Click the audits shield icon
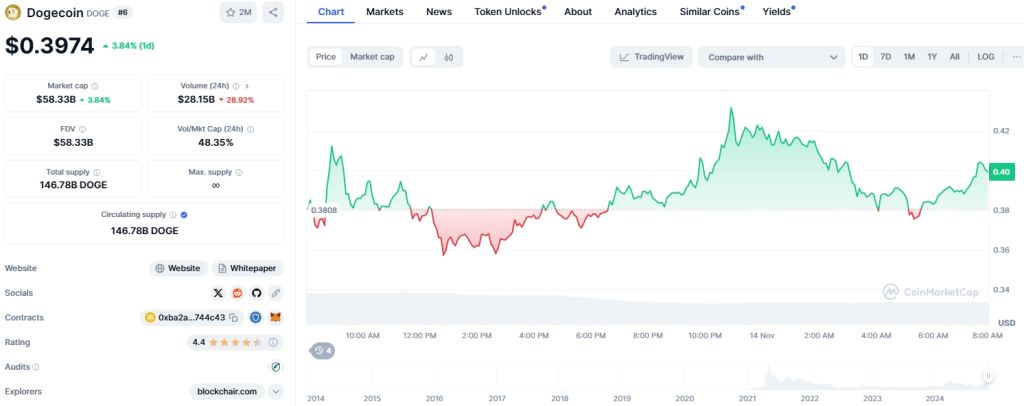1024x406 pixels. pos(276,367)
